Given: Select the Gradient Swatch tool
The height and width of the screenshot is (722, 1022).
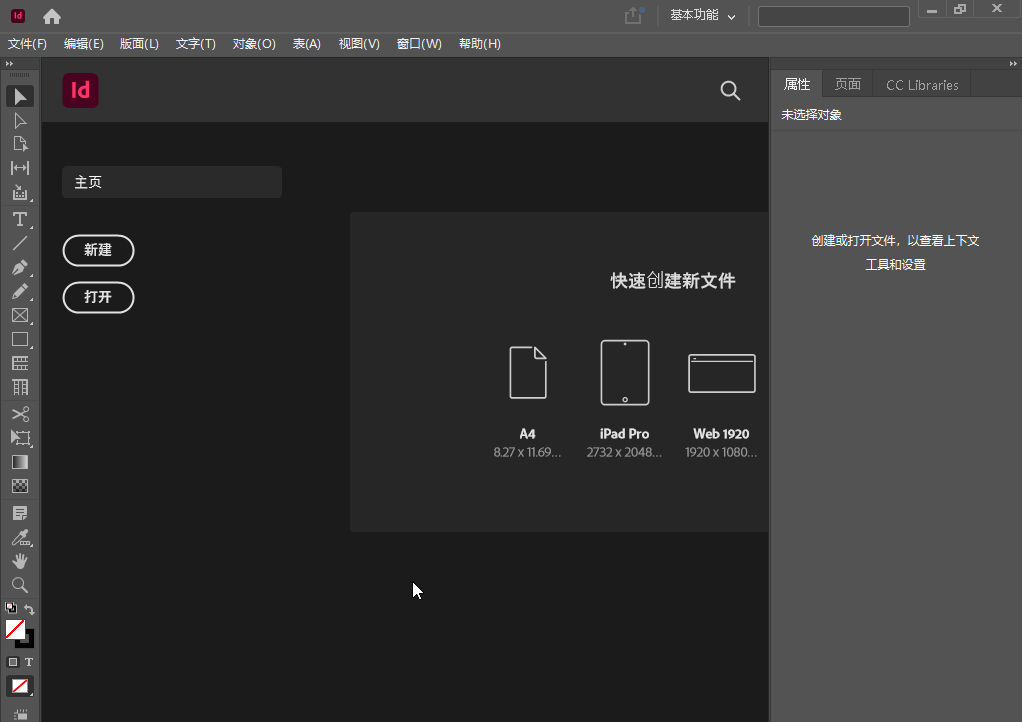Looking at the screenshot, I should pos(20,462).
